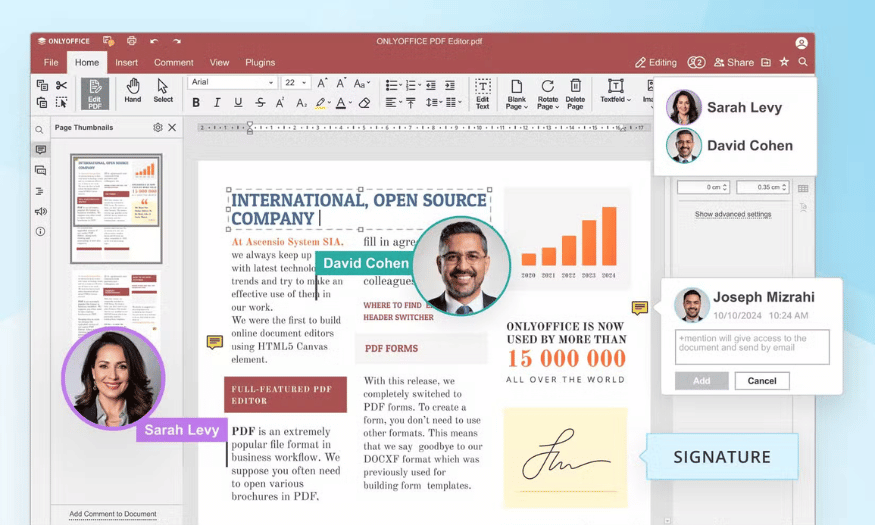The height and width of the screenshot is (525, 875).
Task: Toggle Bold formatting
Action: (x=196, y=103)
